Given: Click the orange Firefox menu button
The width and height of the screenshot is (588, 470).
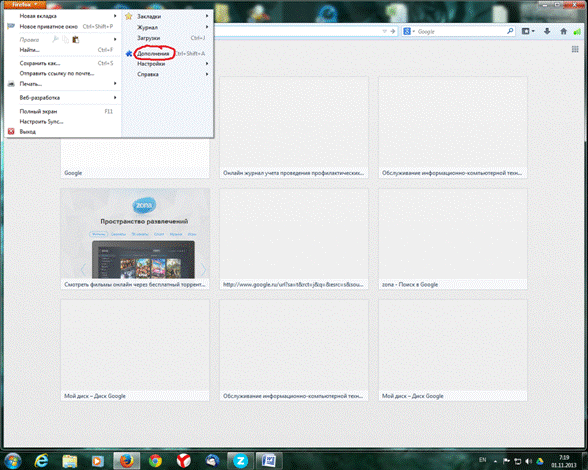Looking at the screenshot, I should 25,5.
